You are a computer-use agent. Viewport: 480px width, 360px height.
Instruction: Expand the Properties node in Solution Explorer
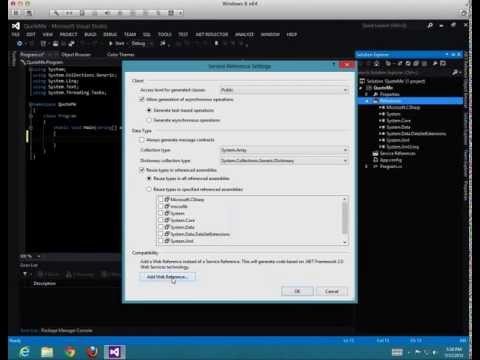pos(367,94)
